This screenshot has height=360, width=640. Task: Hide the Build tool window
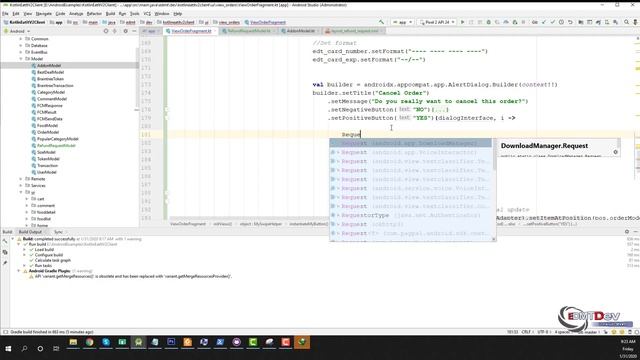point(636,232)
